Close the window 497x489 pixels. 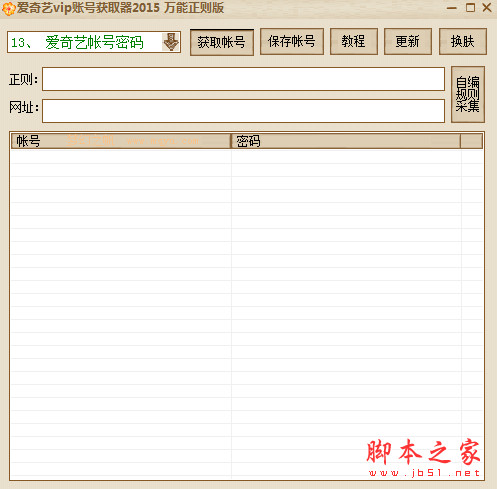pos(487,8)
